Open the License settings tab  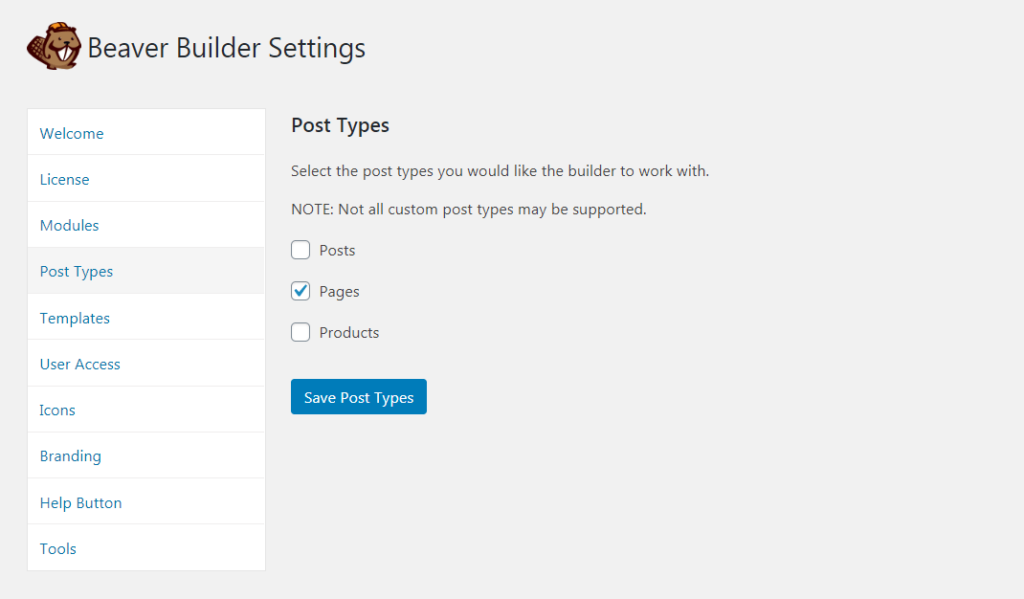point(64,179)
